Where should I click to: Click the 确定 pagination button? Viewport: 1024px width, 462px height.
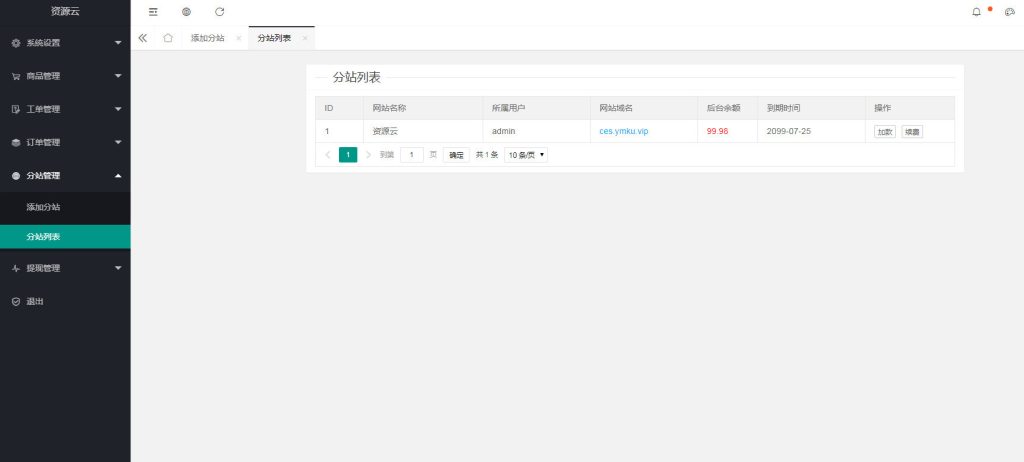tap(456, 155)
